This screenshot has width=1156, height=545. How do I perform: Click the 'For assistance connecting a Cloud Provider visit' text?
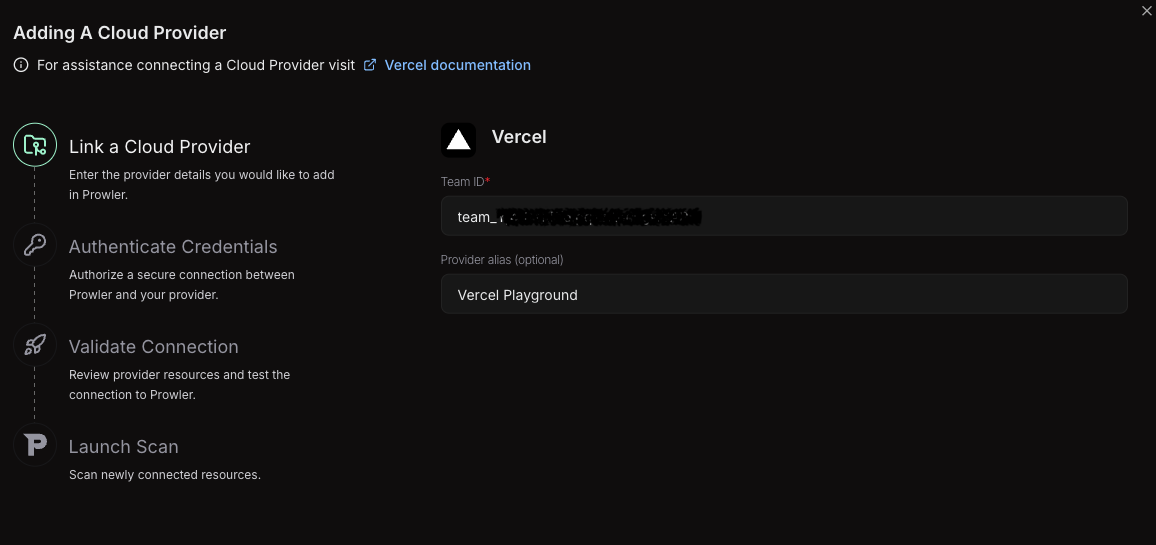196,65
